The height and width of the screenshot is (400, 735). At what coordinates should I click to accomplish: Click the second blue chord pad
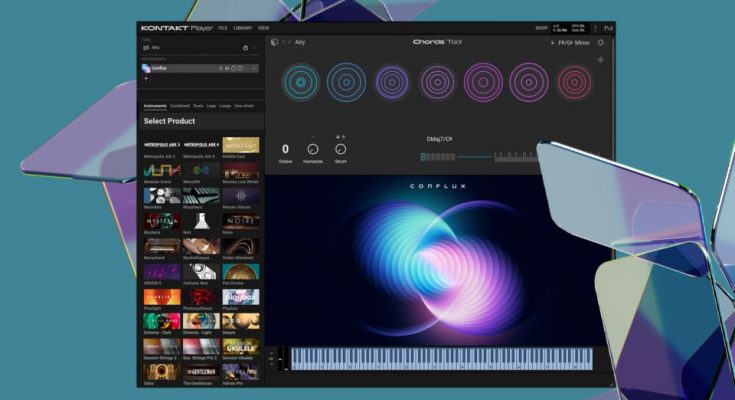pyautogui.click(x=346, y=83)
